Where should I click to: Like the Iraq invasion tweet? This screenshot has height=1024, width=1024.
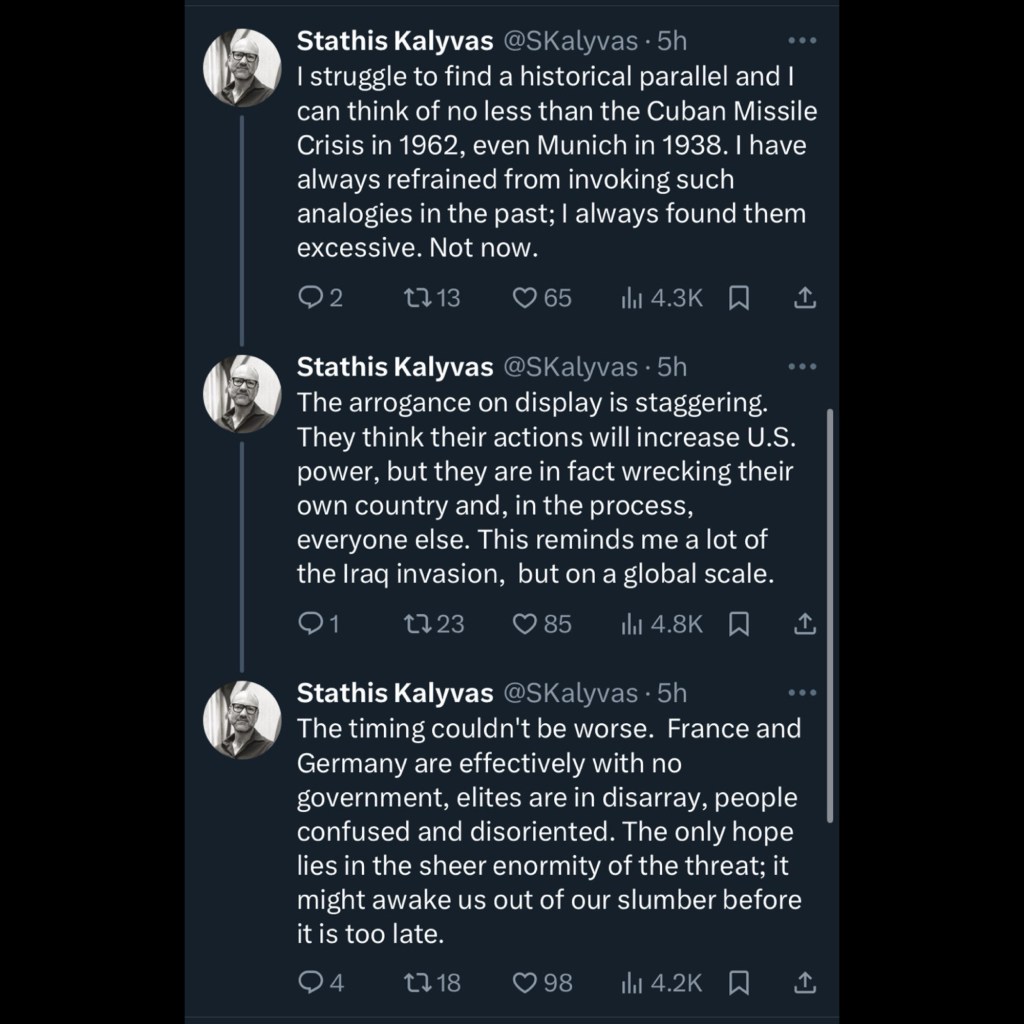(525, 624)
